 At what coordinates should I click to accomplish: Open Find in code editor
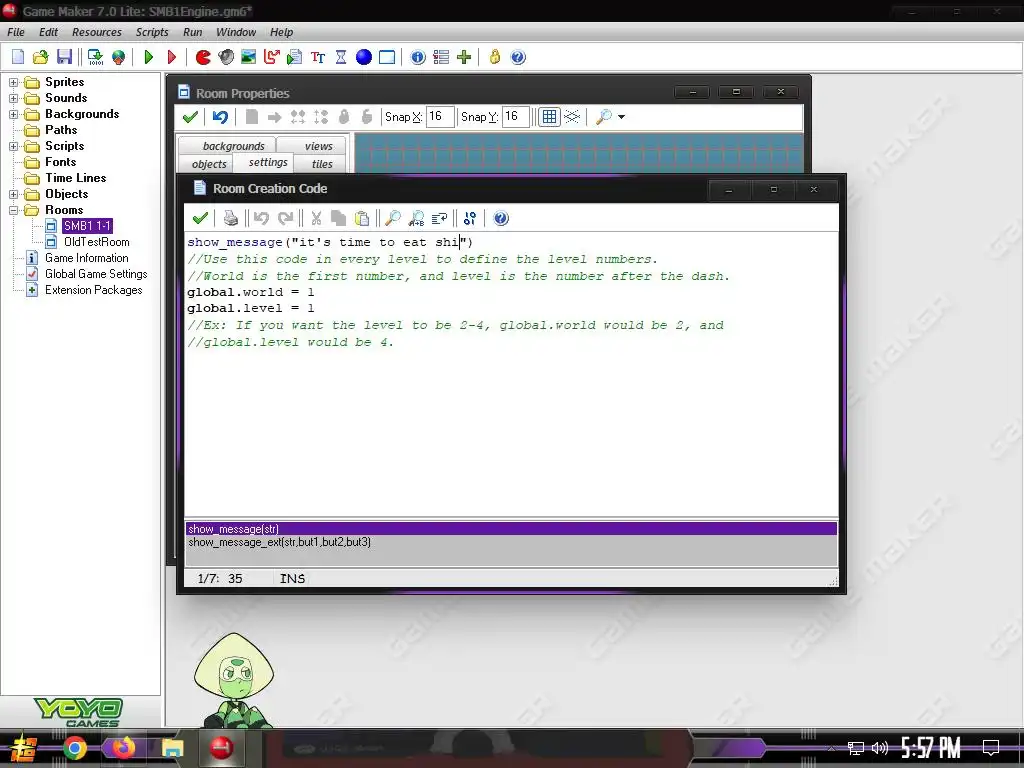tap(392, 218)
